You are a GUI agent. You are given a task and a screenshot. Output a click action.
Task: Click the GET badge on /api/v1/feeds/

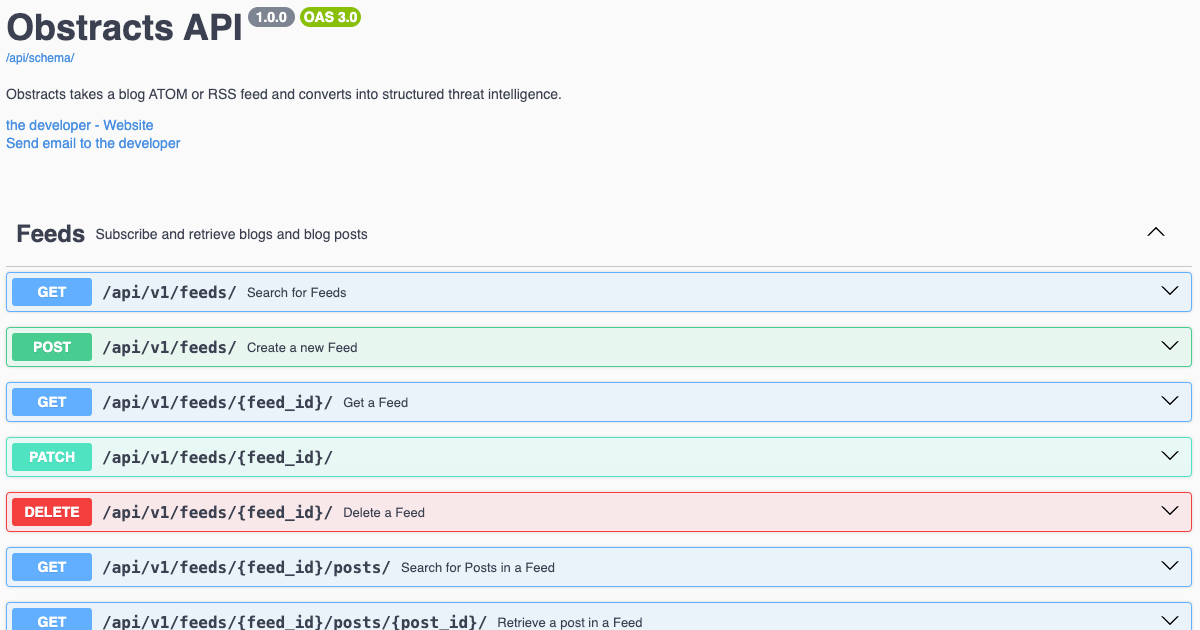pyautogui.click(x=51, y=292)
